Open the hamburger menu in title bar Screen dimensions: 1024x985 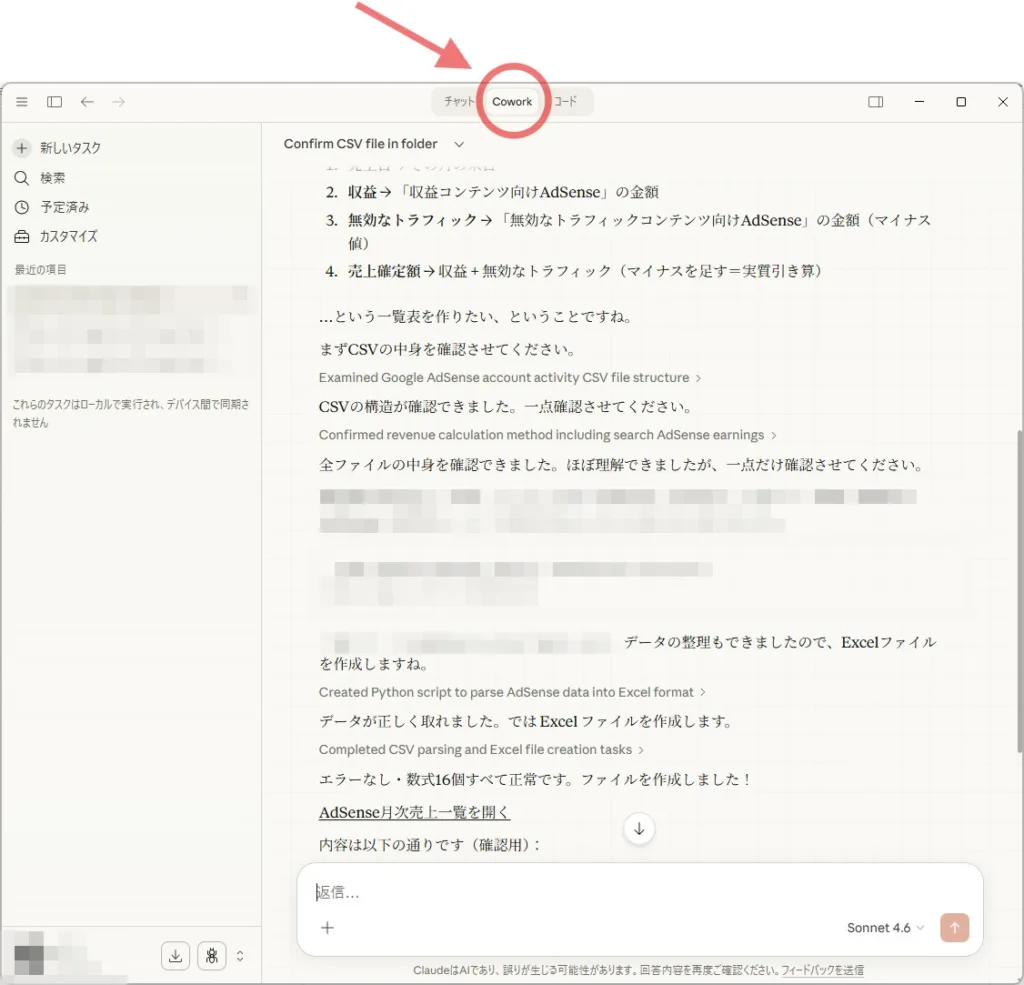point(22,102)
